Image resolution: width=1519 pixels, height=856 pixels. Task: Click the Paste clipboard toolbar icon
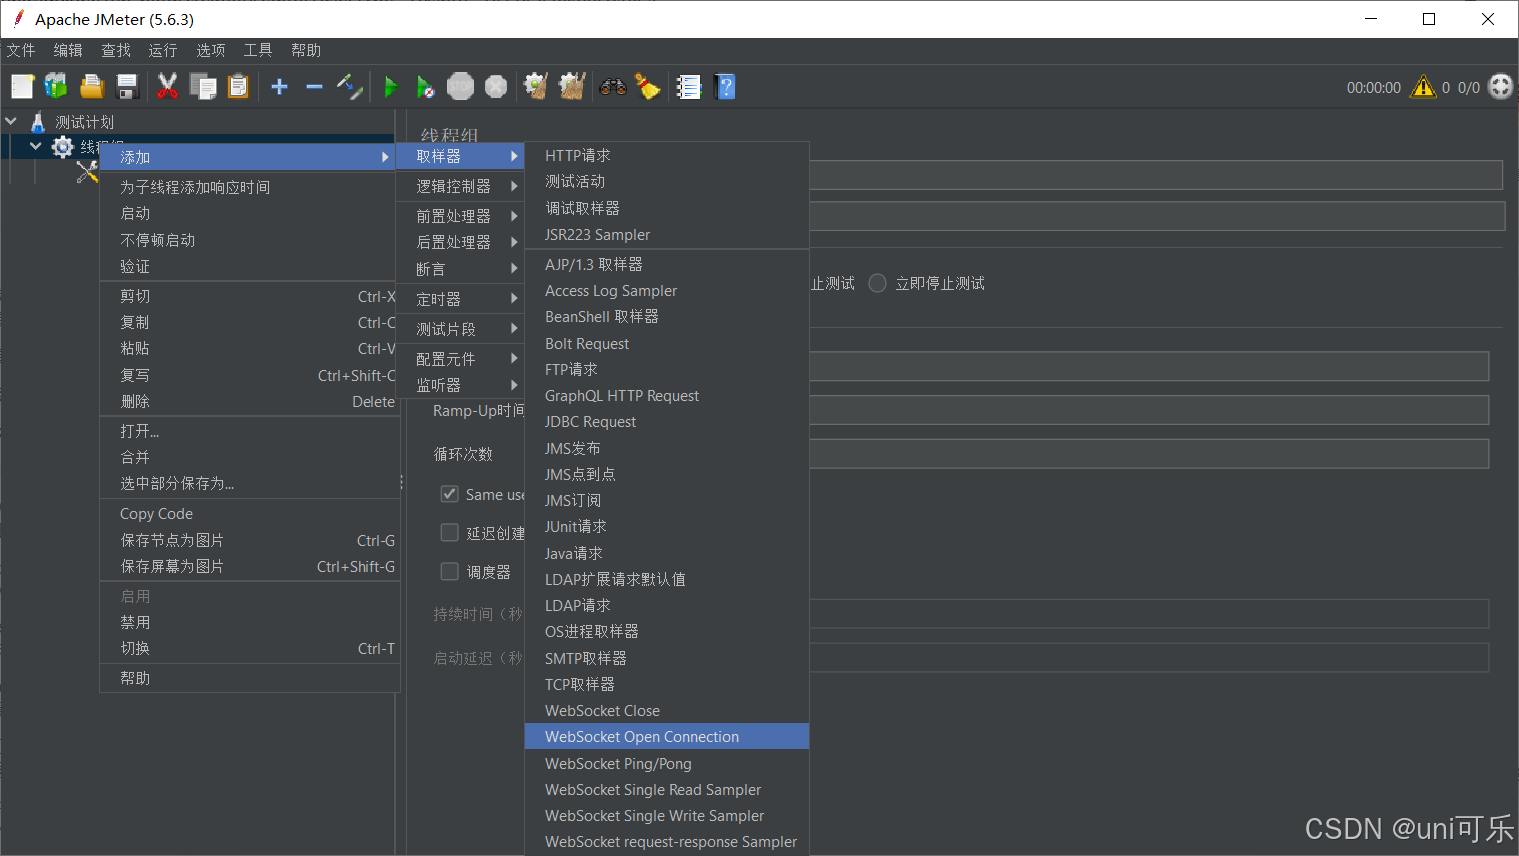[238, 87]
